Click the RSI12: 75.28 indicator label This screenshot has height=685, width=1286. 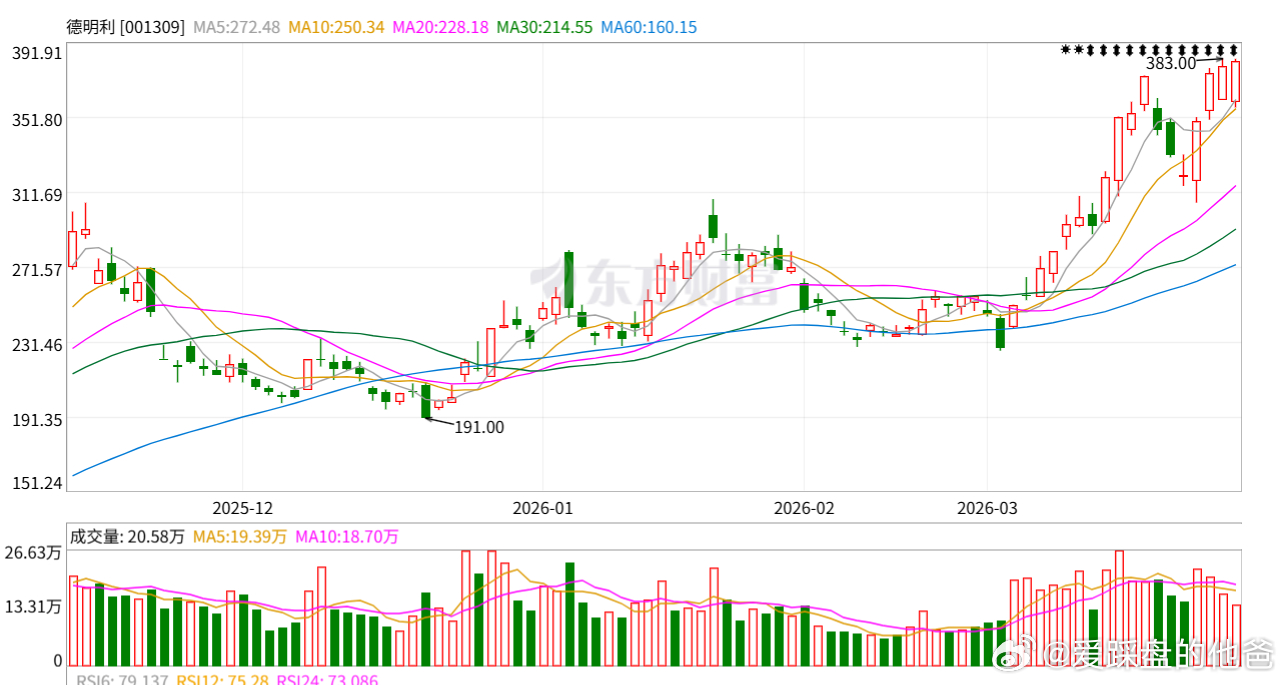222,680
